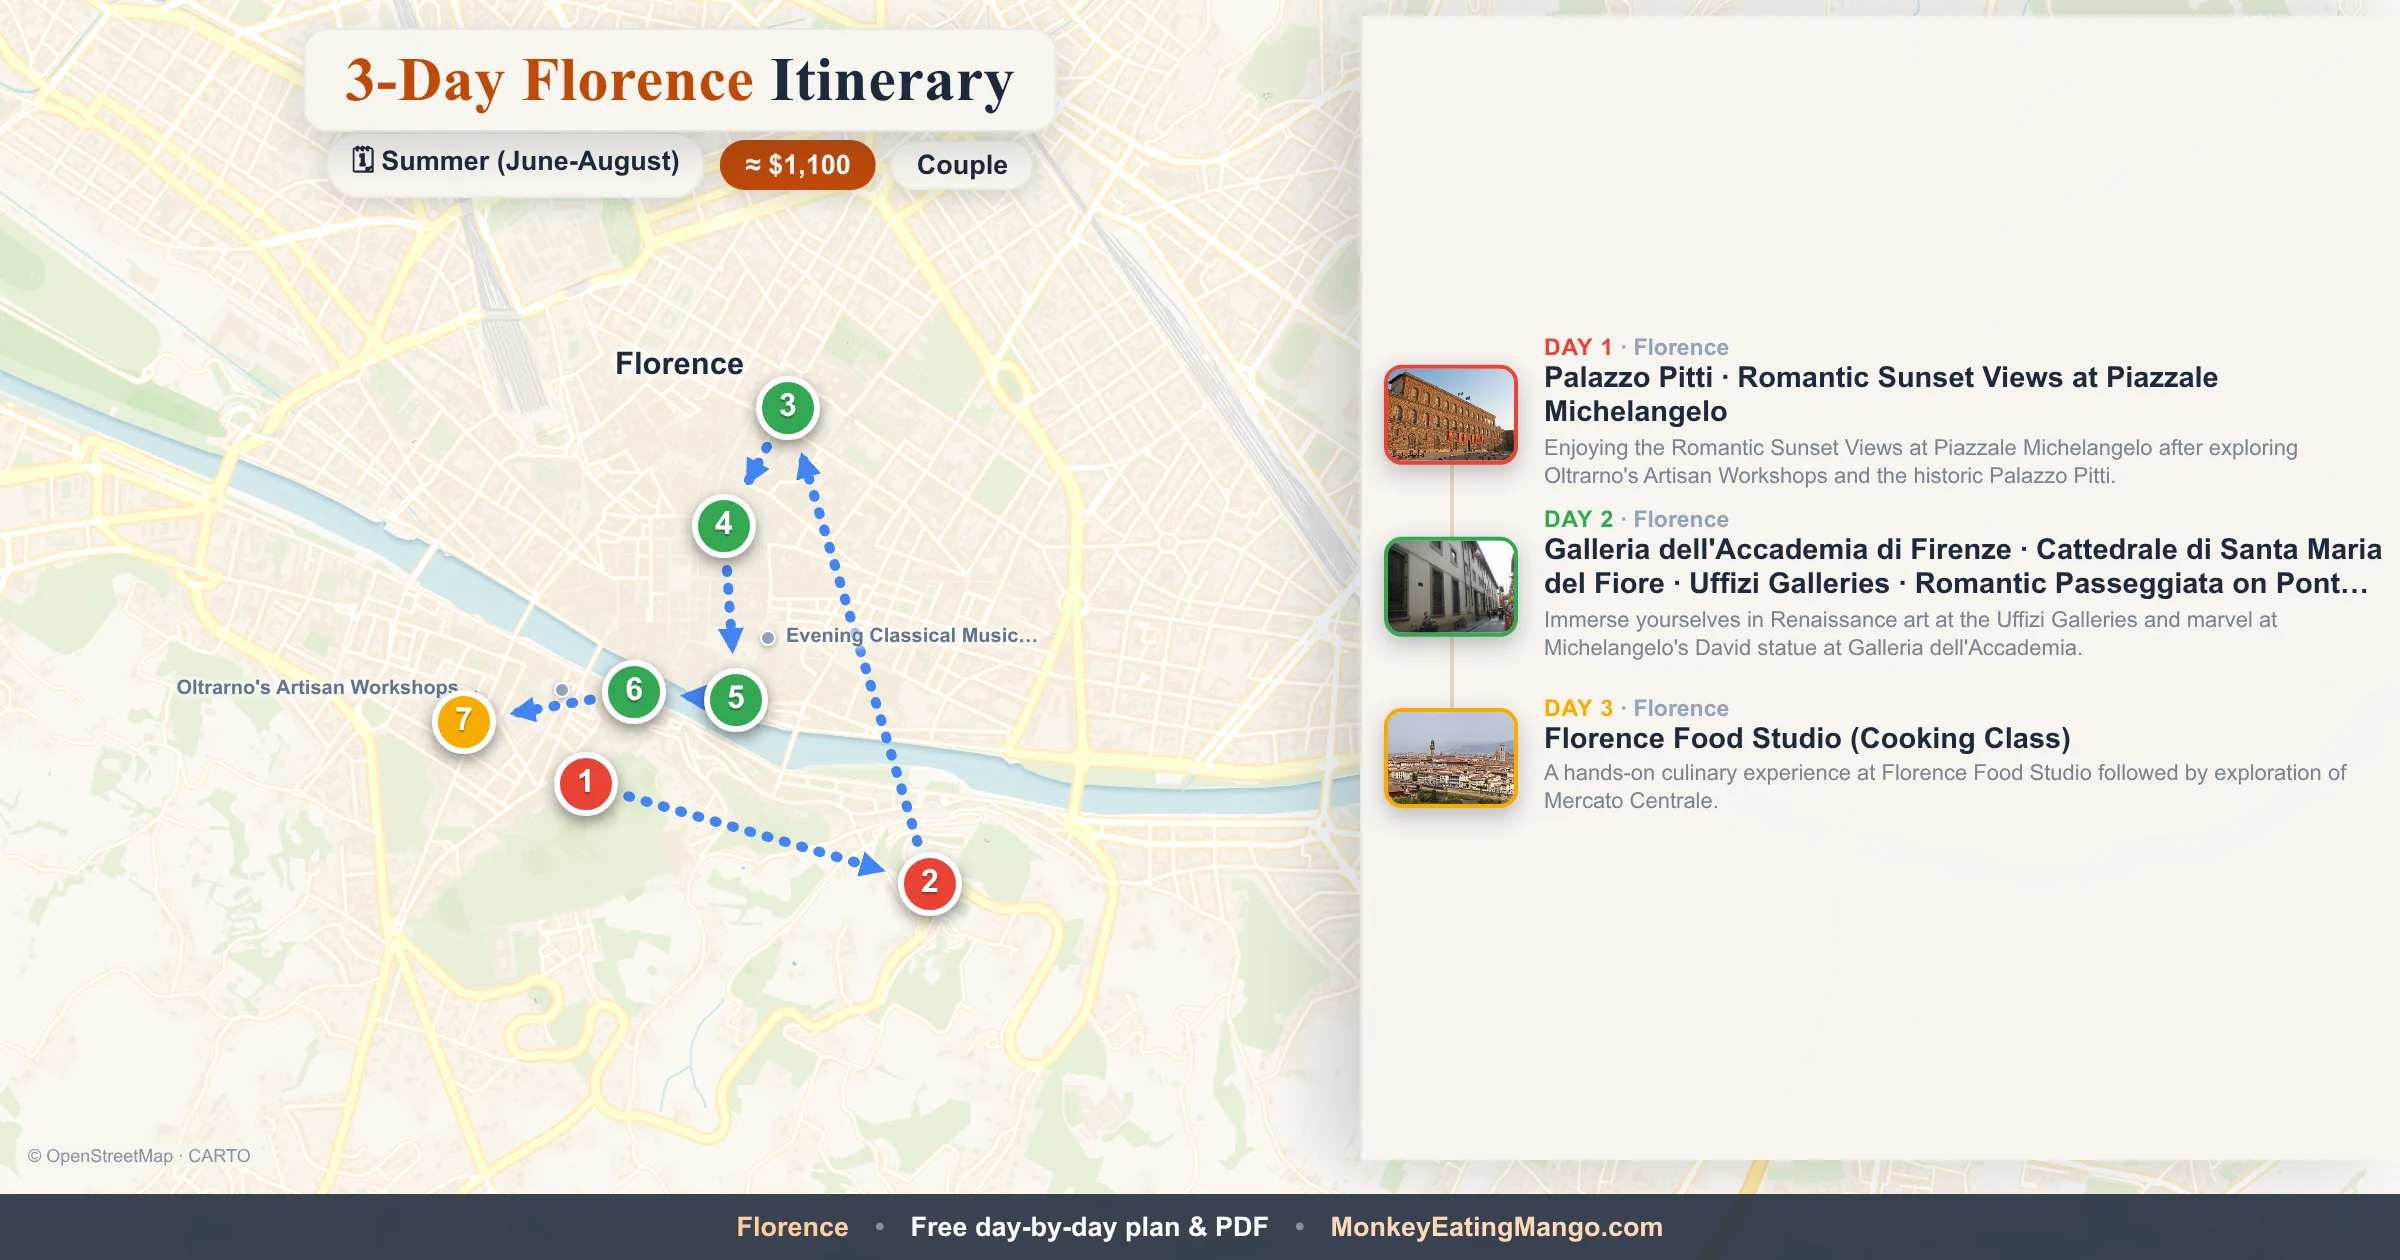2400x1260 pixels.
Task: Click Florence in the footer bar
Action: click(792, 1227)
